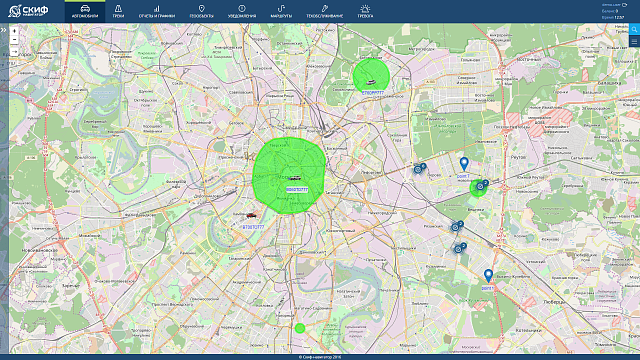The width and height of the screenshot is (640, 360).
Task: Click the vehicle label E780PP777
Action: (x=373, y=93)
